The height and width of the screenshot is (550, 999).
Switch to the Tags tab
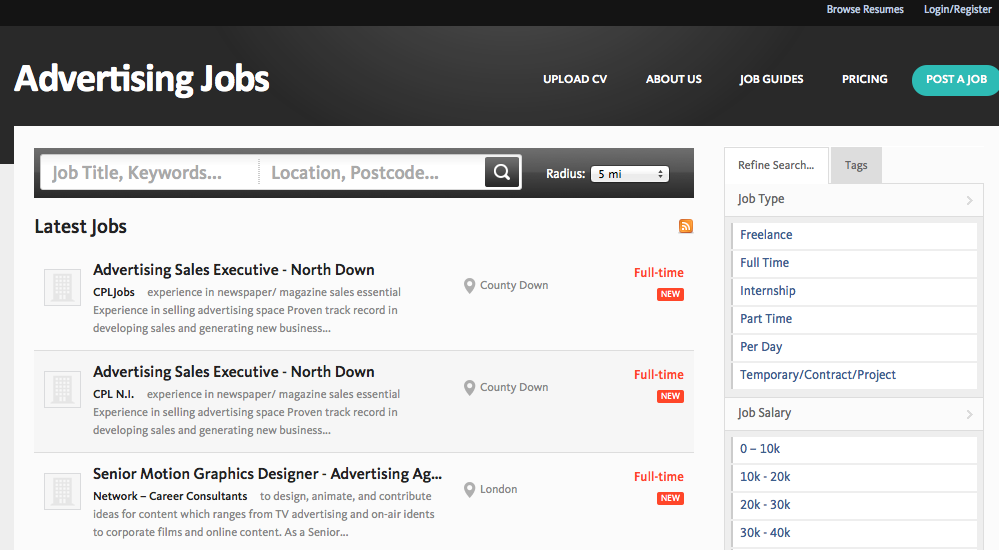pos(856,166)
